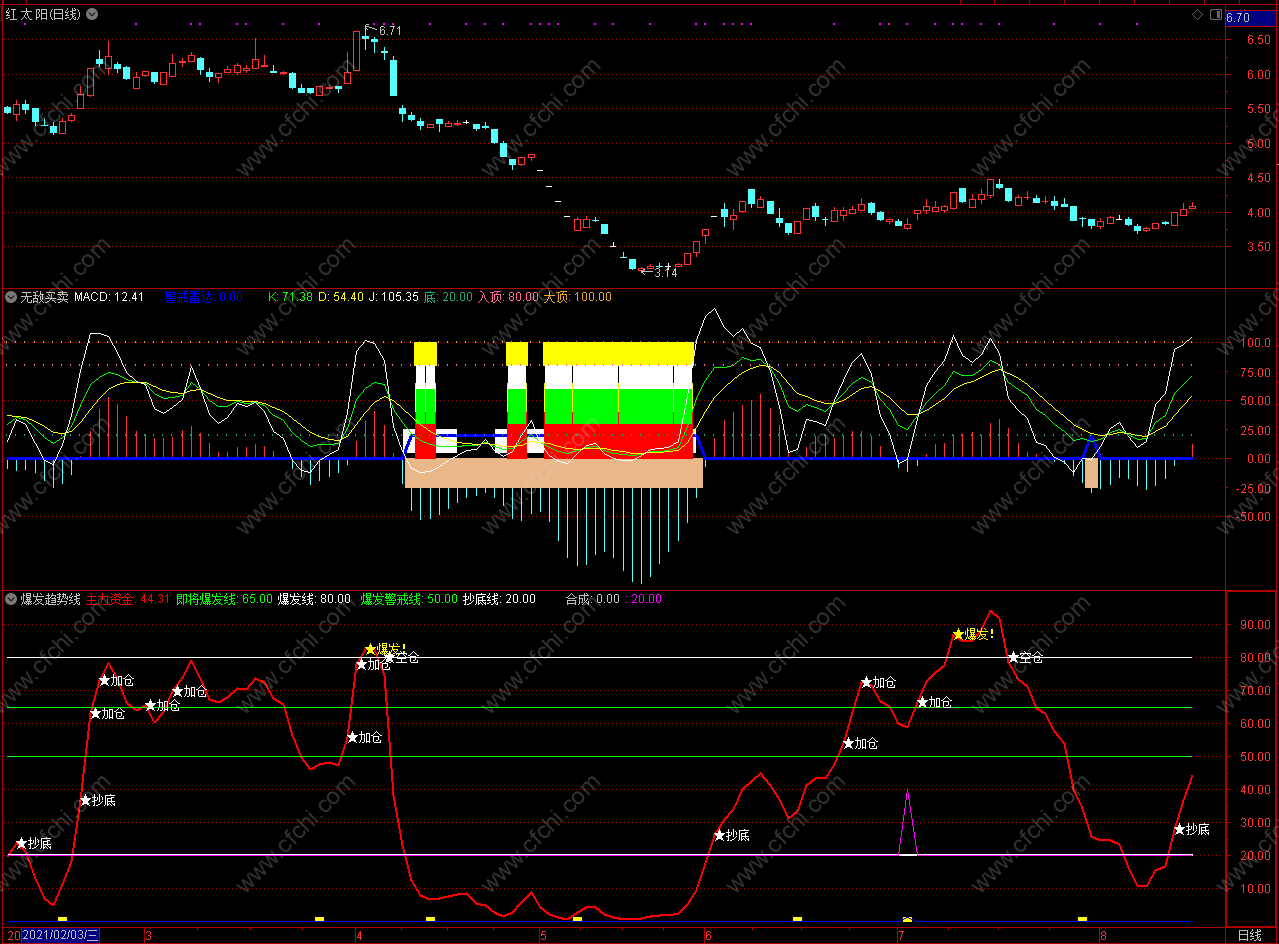Click the MACD: 12.41 value label
The height and width of the screenshot is (944, 1279).
tap(109, 297)
